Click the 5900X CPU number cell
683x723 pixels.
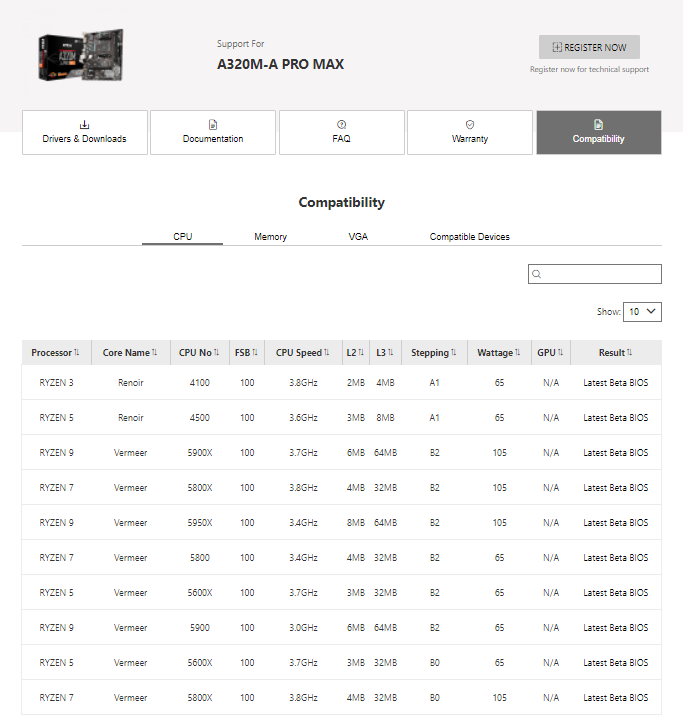(x=200, y=453)
